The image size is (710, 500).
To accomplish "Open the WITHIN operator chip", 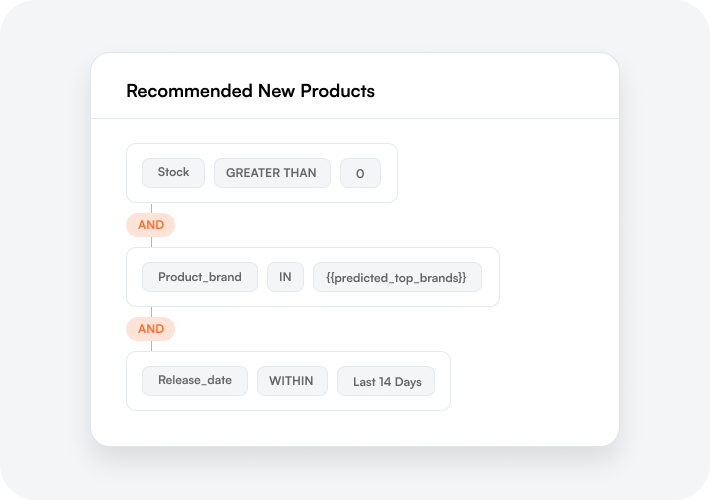I will pyautogui.click(x=291, y=381).
